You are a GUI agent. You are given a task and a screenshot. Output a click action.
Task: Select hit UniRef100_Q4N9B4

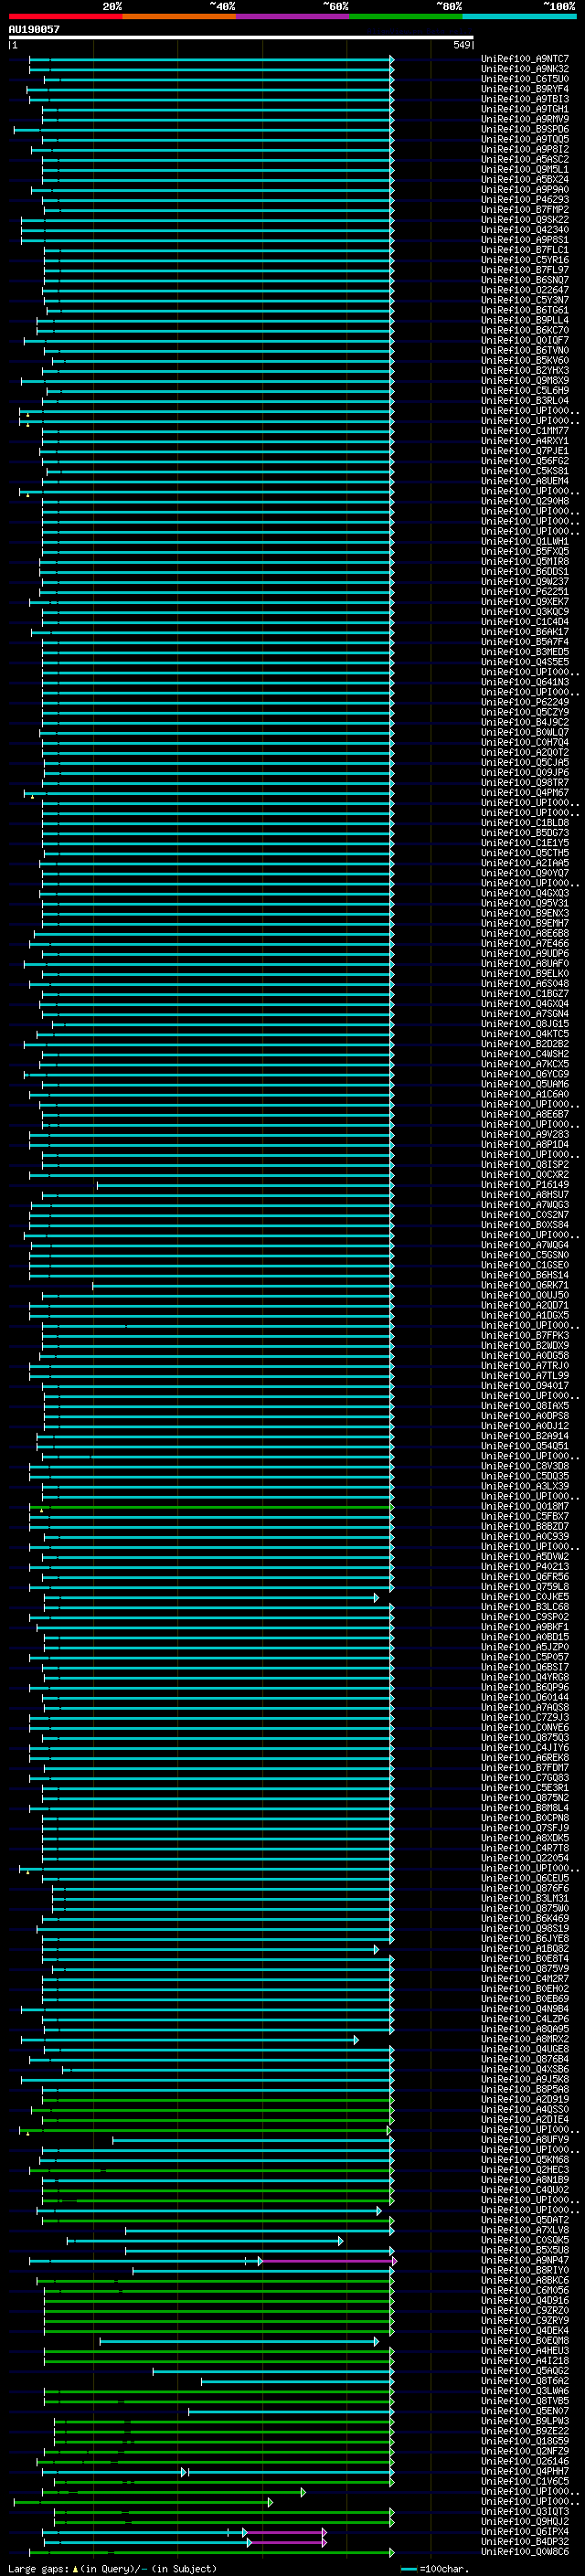click(x=525, y=2009)
